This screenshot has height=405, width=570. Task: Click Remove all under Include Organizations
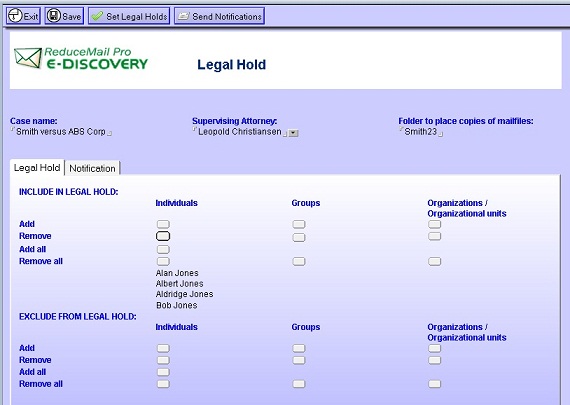pyautogui.click(x=434, y=261)
